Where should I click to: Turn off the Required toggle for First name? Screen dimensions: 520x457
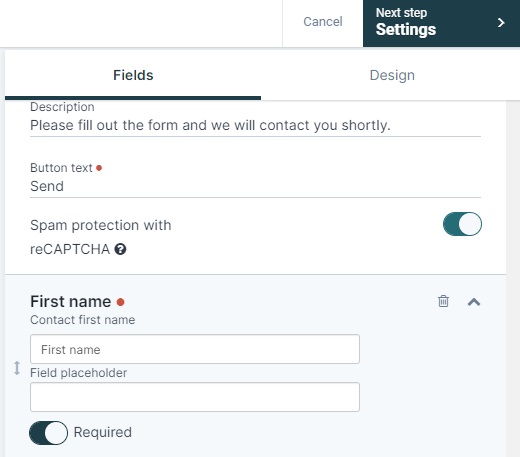pyautogui.click(x=48, y=433)
